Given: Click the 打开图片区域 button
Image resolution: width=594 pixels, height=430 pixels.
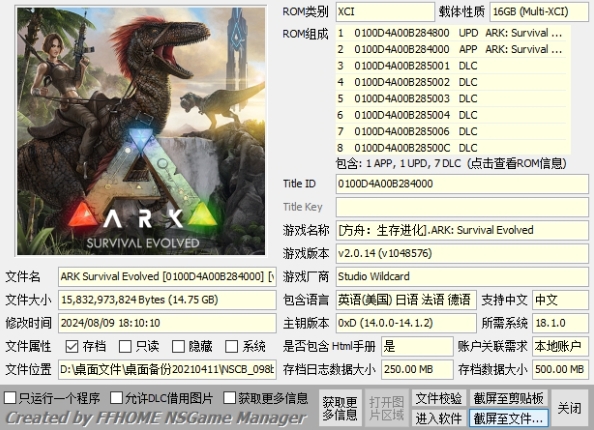Looking at the screenshot, I should click(x=386, y=408).
